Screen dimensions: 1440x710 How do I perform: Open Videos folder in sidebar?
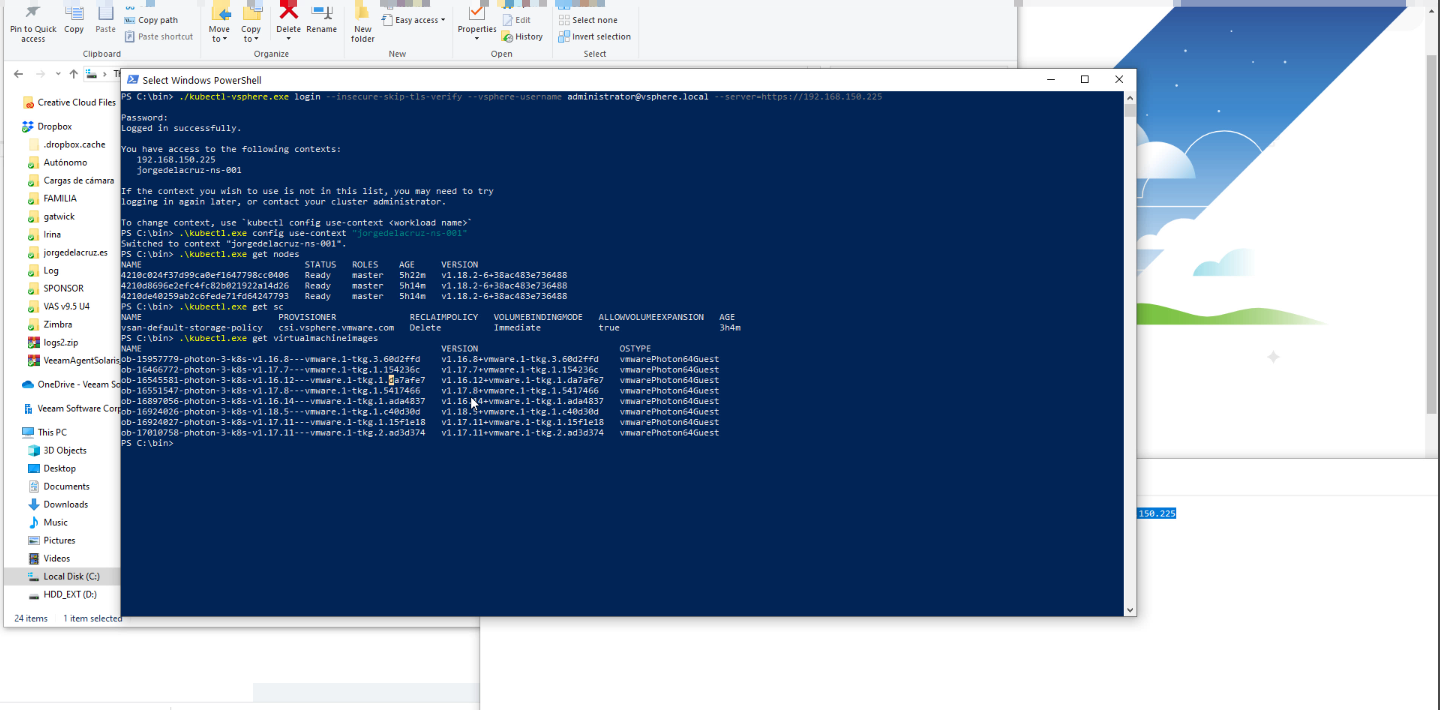point(49,558)
